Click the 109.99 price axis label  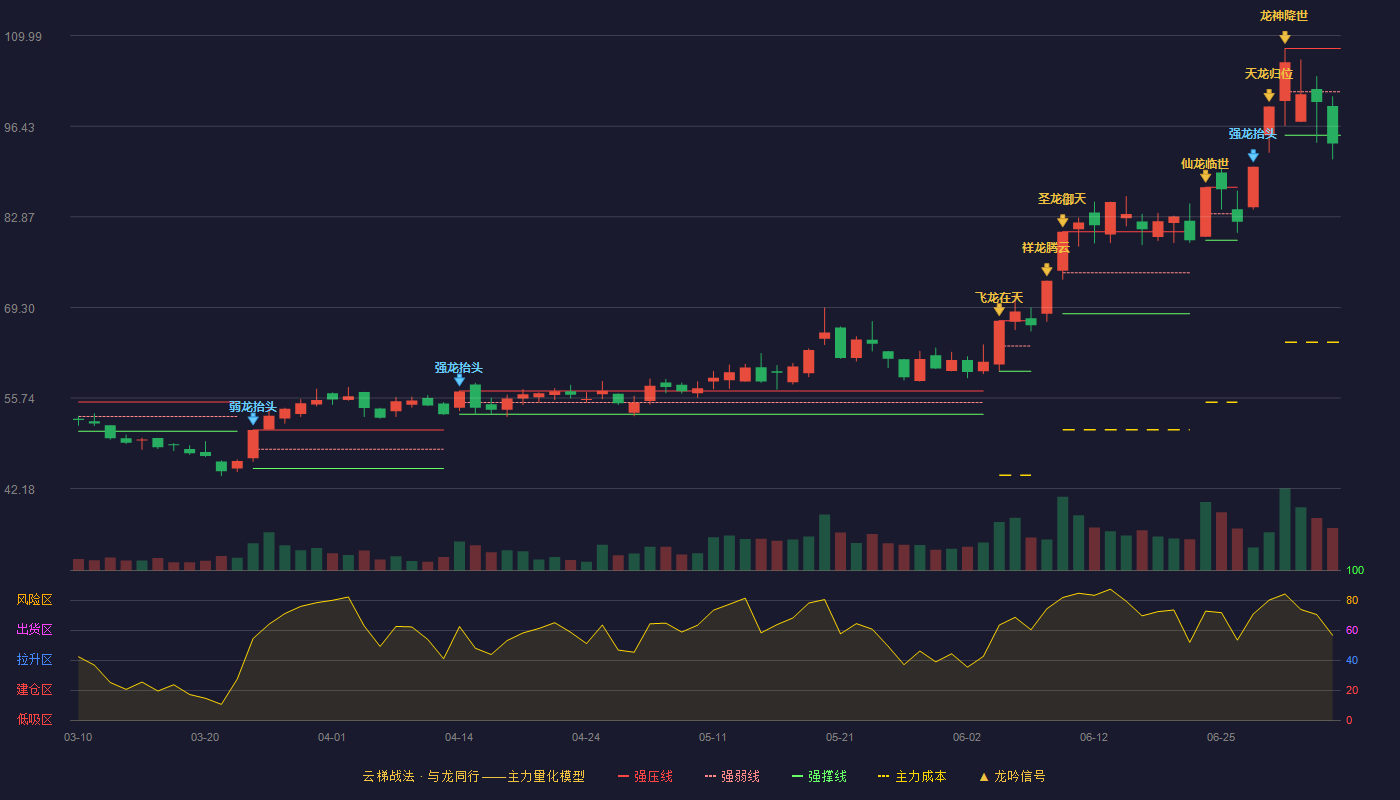click(x=23, y=37)
